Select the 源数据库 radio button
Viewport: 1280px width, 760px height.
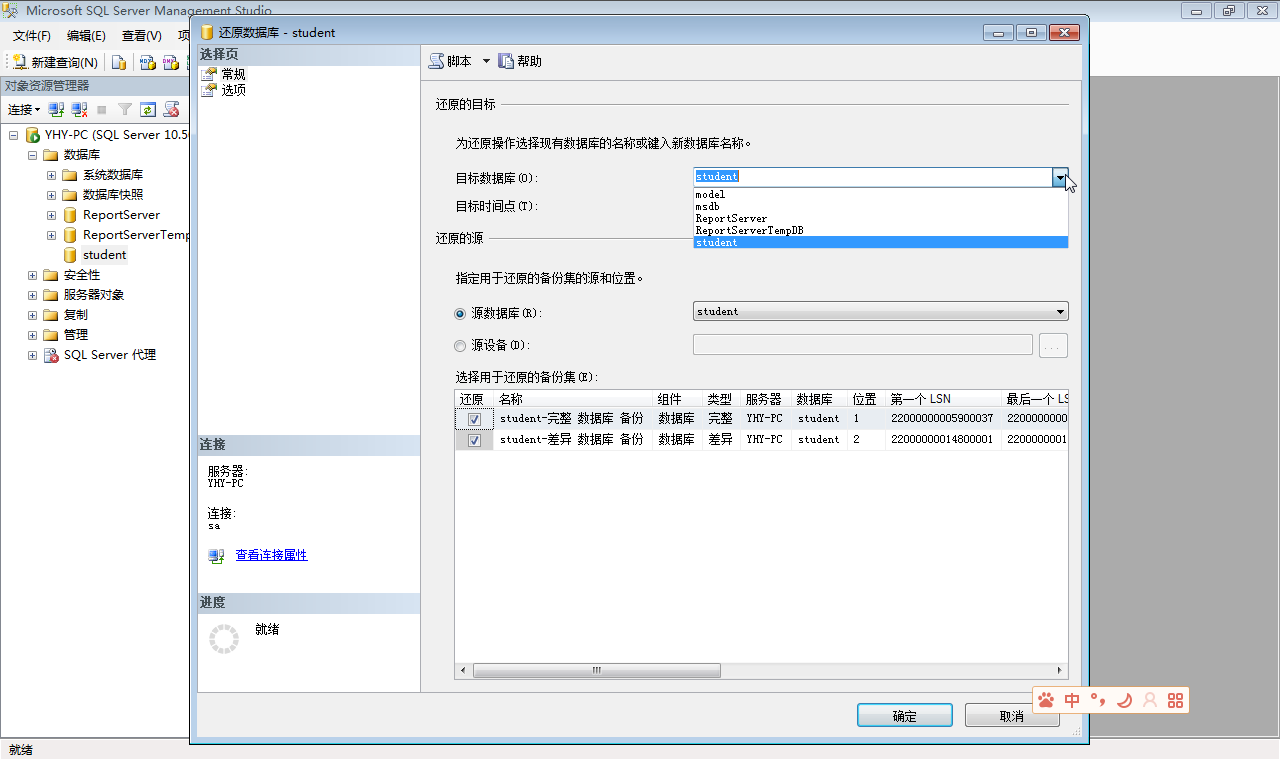click(x=460, y=313)
